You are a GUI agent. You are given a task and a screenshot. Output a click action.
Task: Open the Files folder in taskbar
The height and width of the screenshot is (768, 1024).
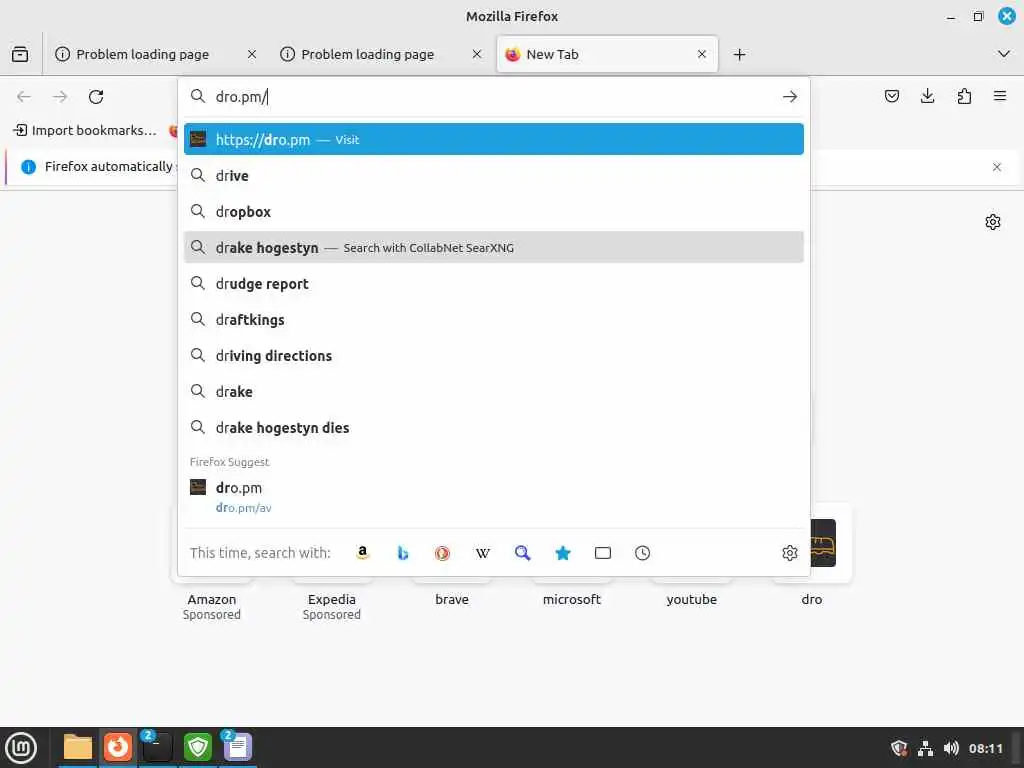tap(77, 747)
